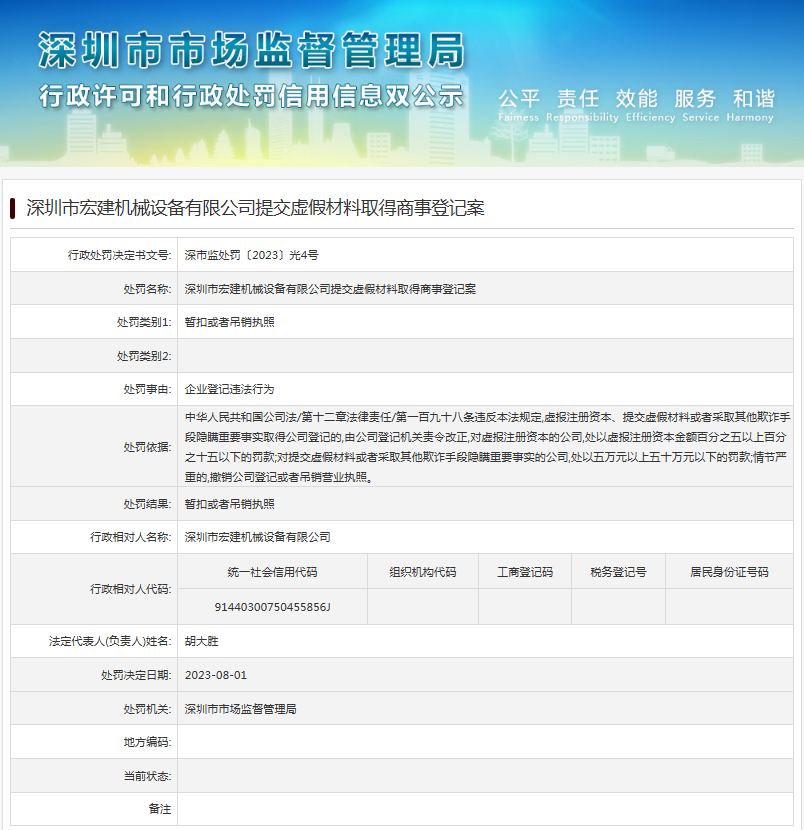Screen dimensions: 804x830
Task: Select the 处罚事由 label
Action: 147,390
